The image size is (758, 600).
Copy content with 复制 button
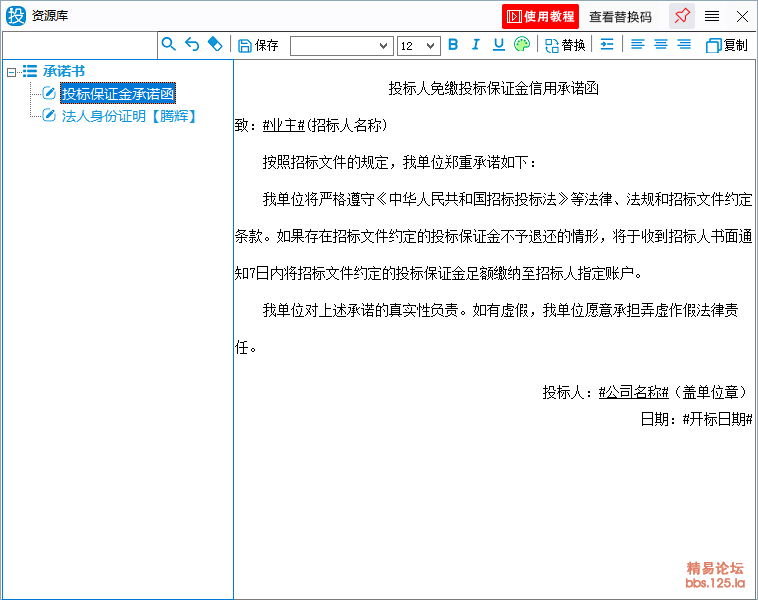click(727, 45)
